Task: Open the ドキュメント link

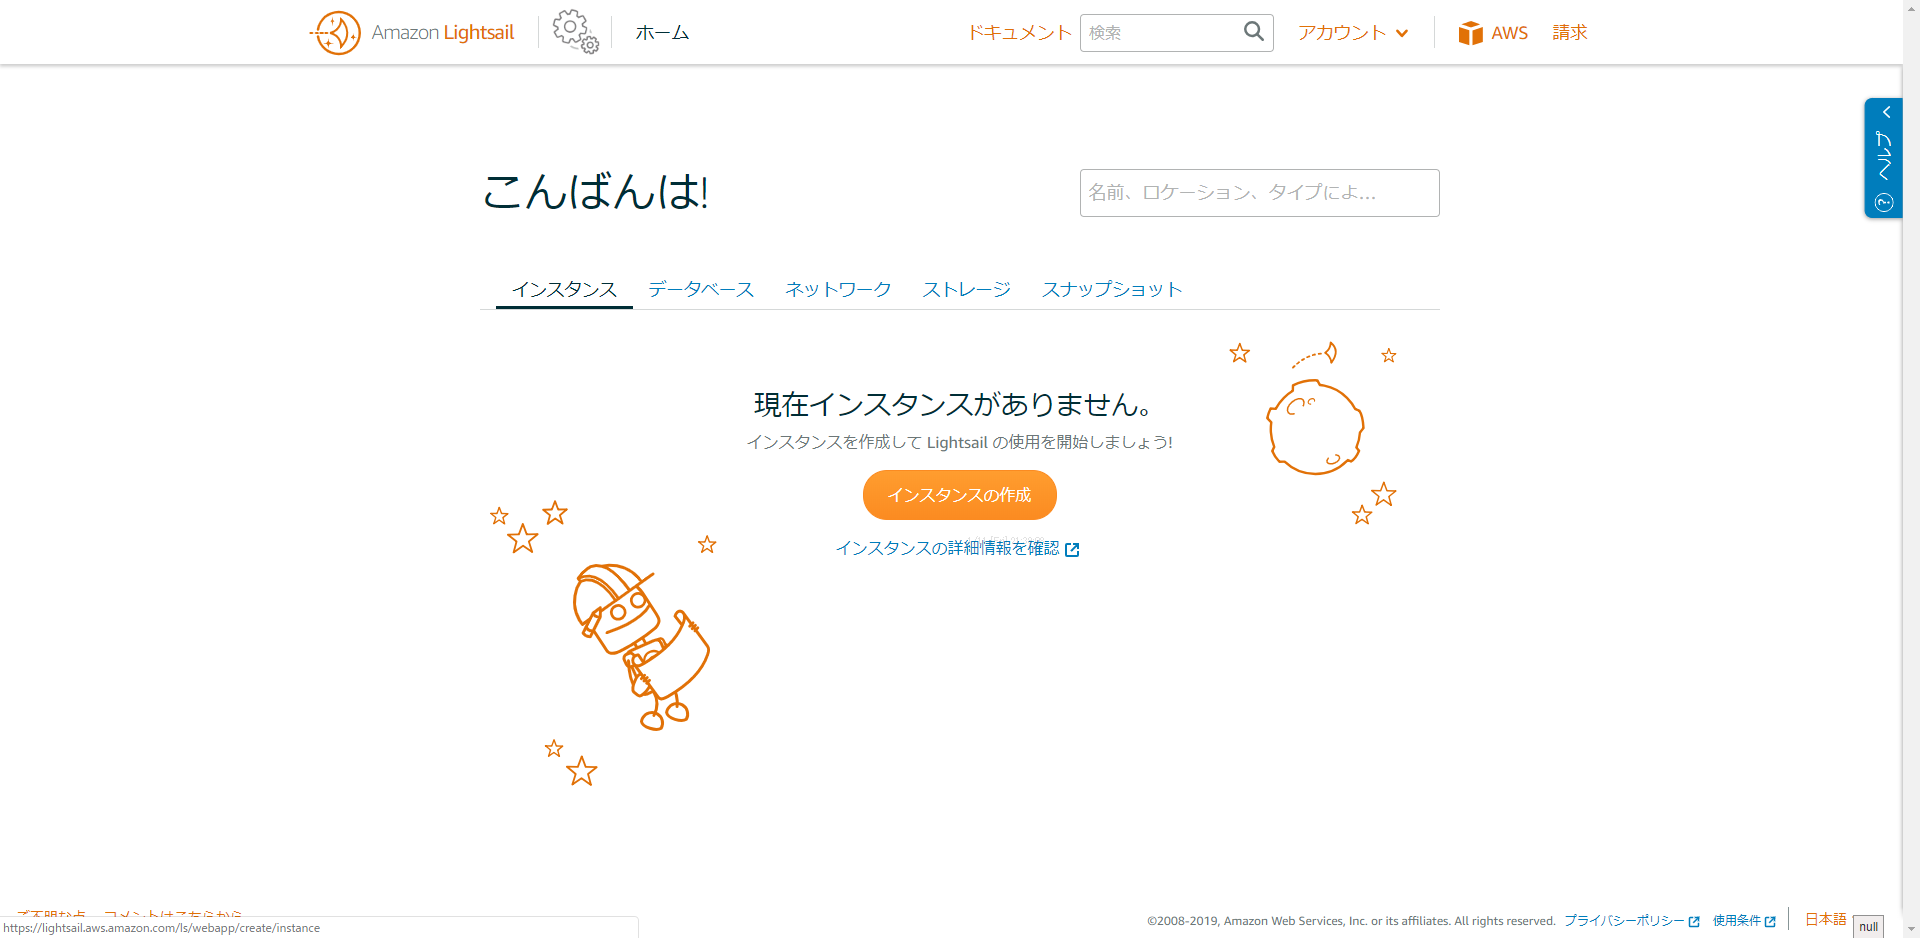Action: click(x=1019, y=33)
